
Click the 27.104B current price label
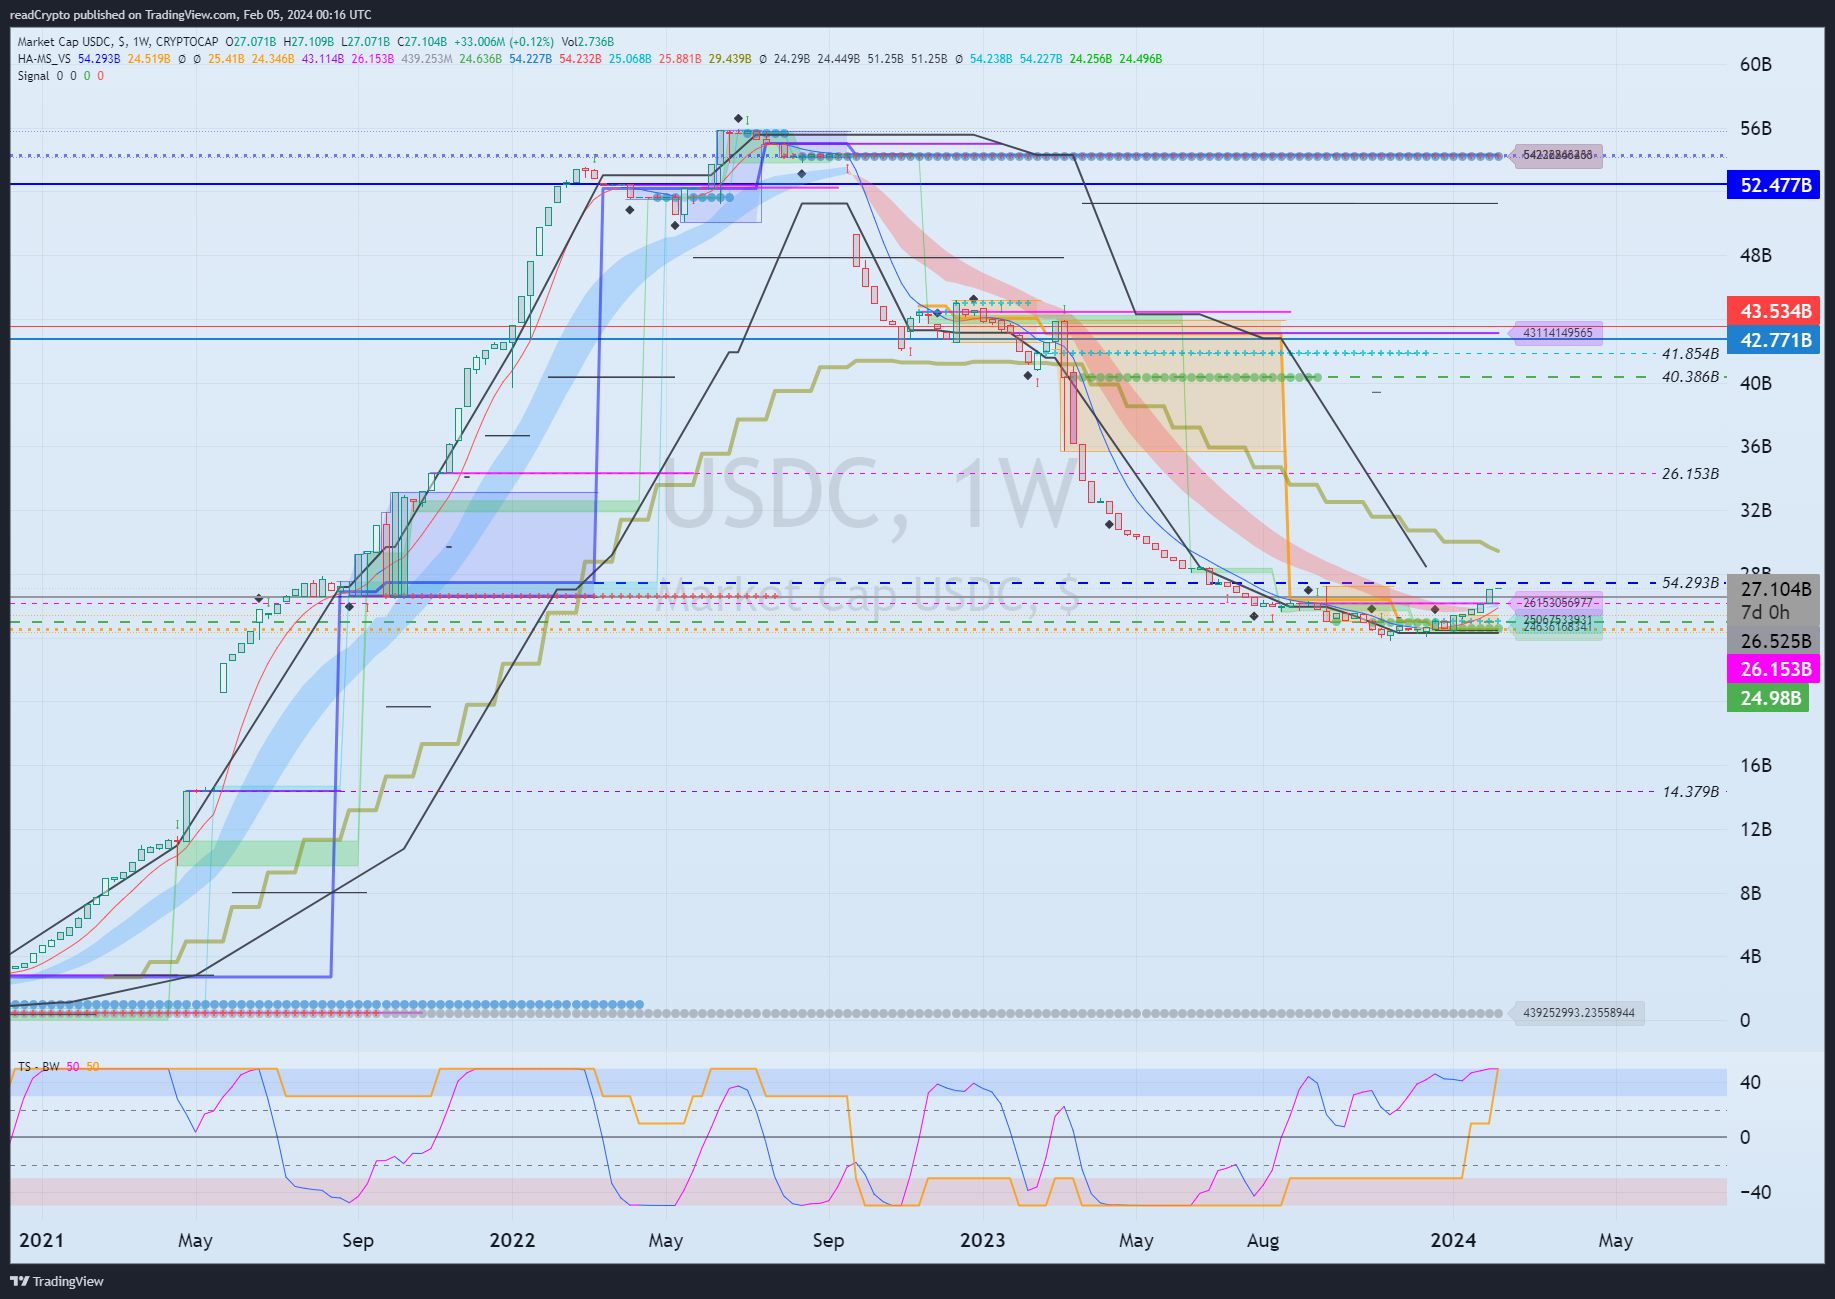pyautogui.click(x=1775, y=589)
